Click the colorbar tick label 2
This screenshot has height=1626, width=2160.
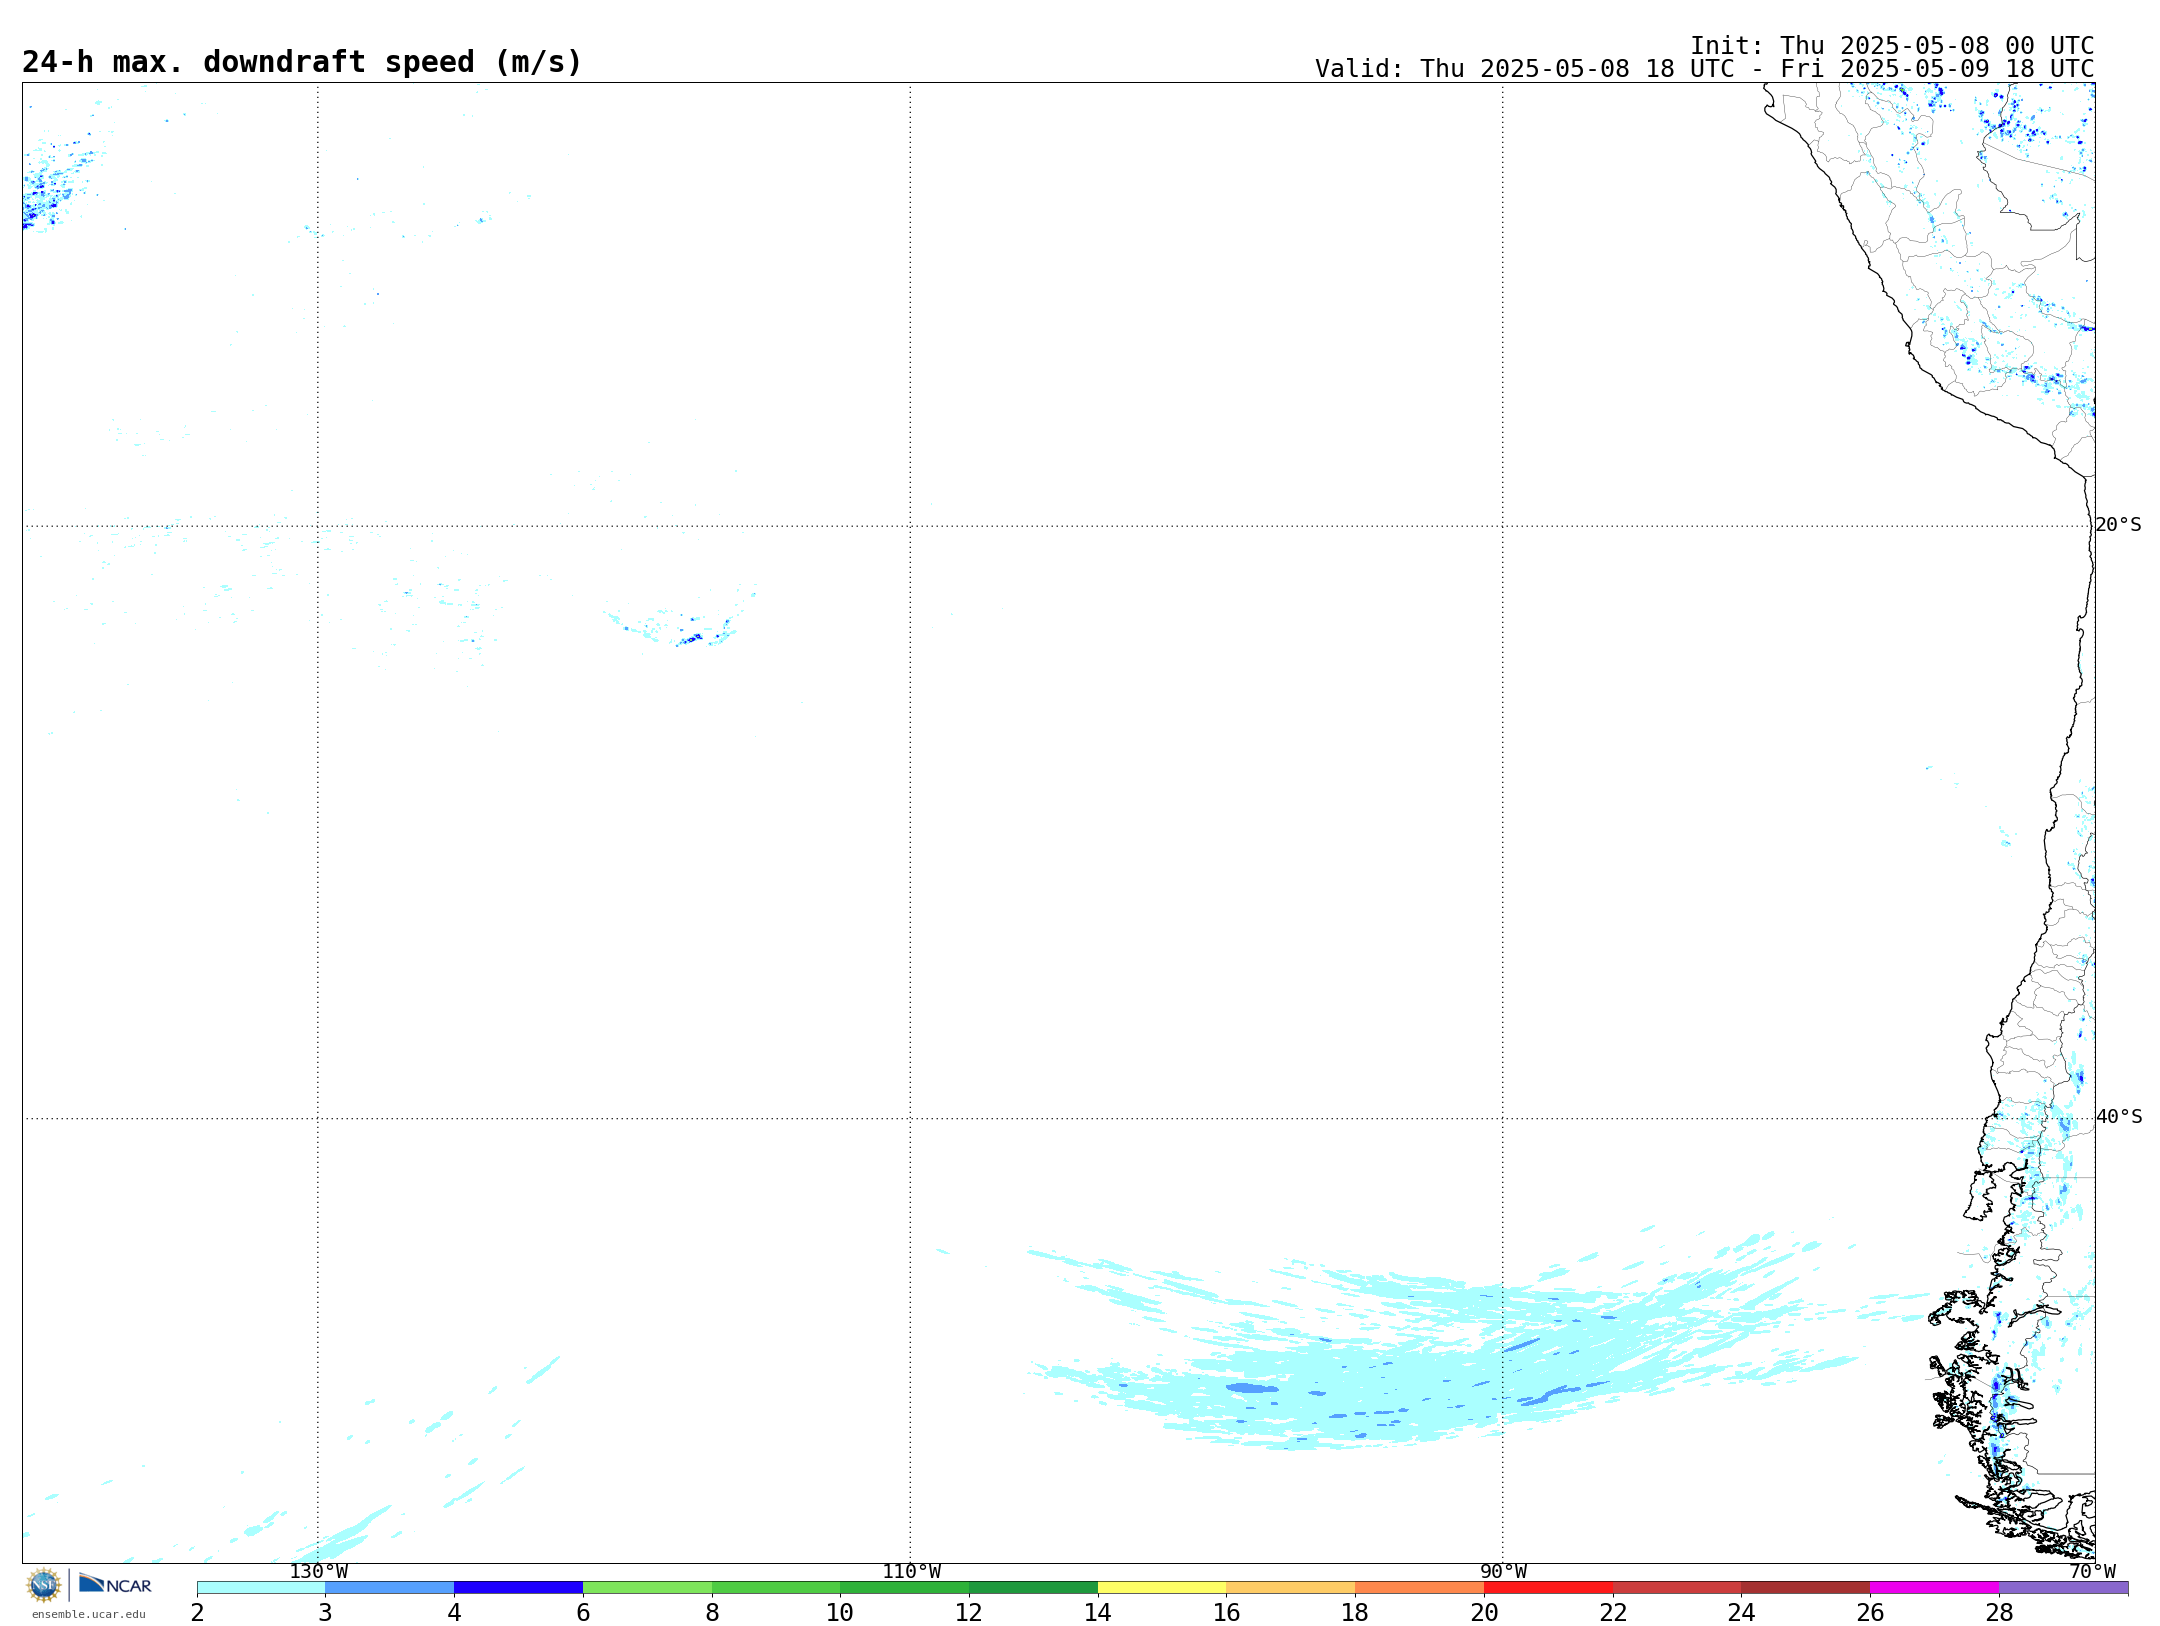click(197, 1613)
